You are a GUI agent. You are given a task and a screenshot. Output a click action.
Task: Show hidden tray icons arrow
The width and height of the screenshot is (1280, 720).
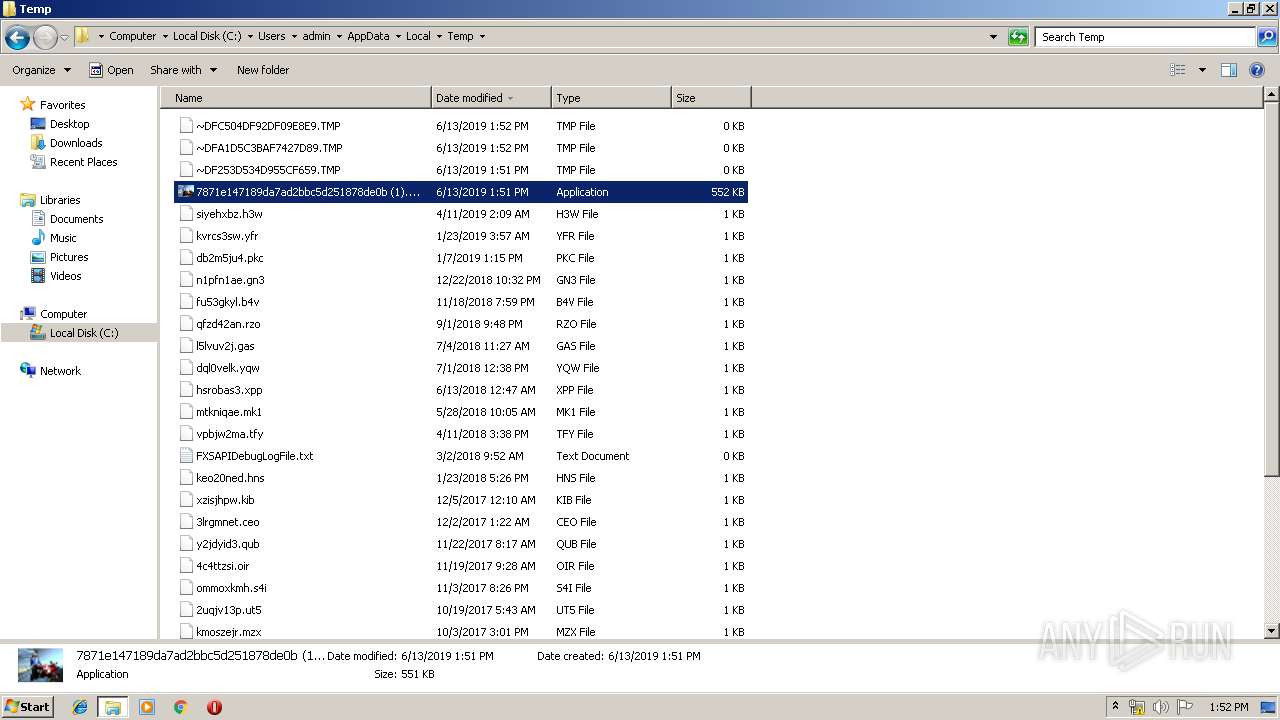[1115, 707]
